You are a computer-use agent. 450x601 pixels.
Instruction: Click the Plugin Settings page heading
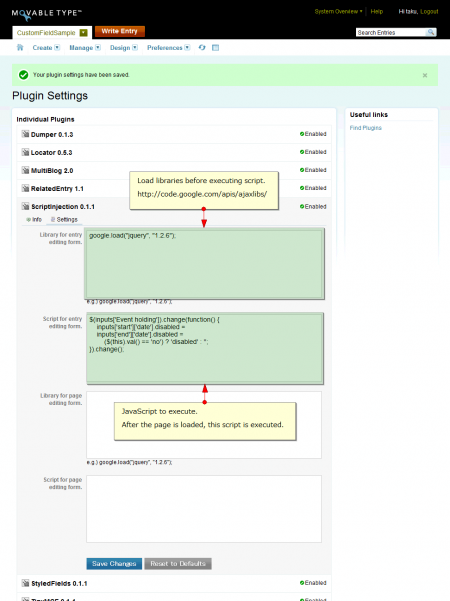(x=50, y=96)
